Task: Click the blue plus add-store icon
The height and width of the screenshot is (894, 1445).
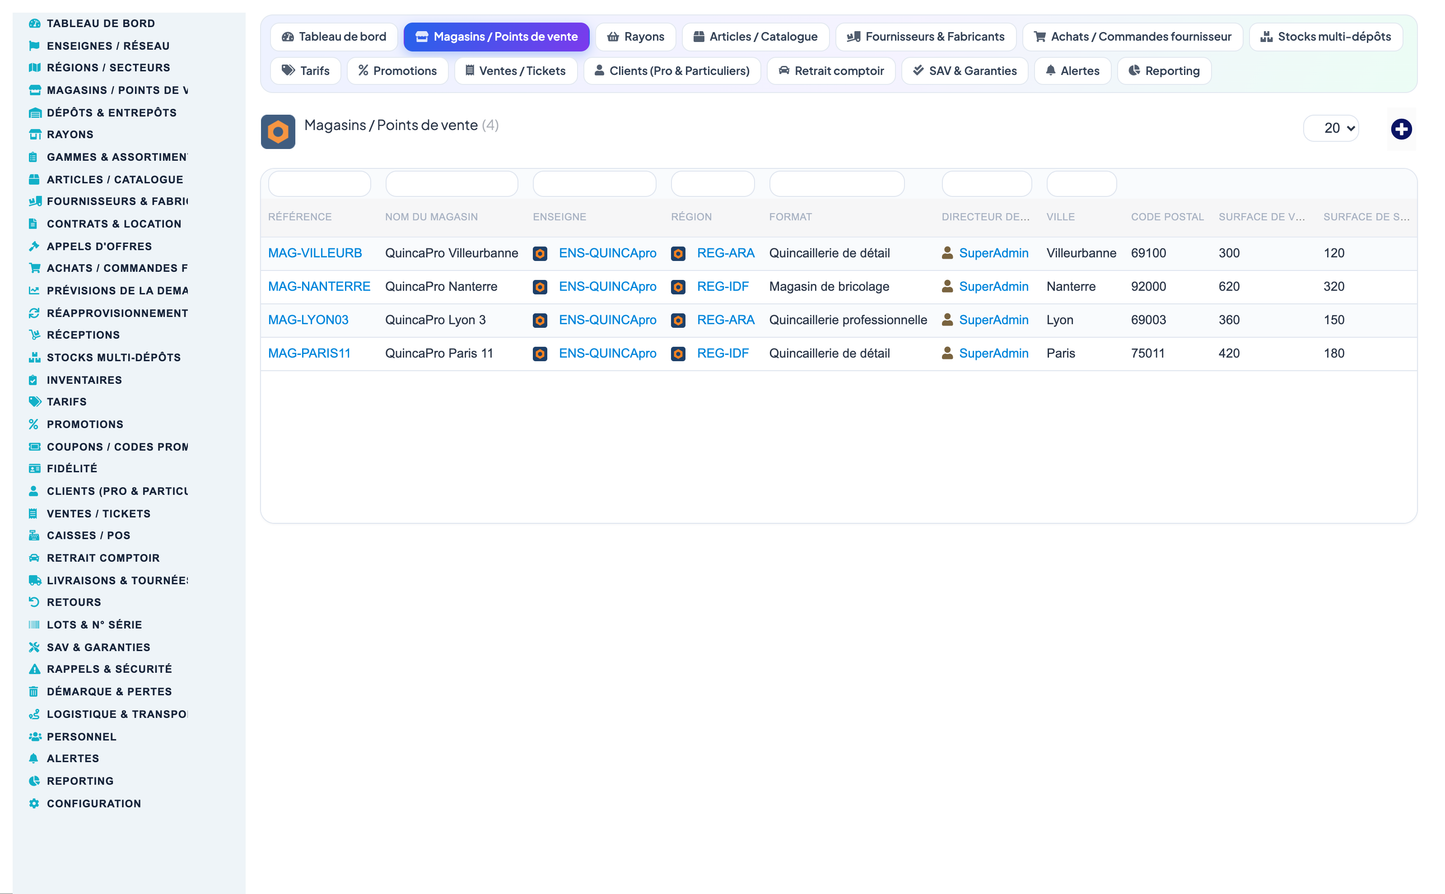Action: 1401,129
